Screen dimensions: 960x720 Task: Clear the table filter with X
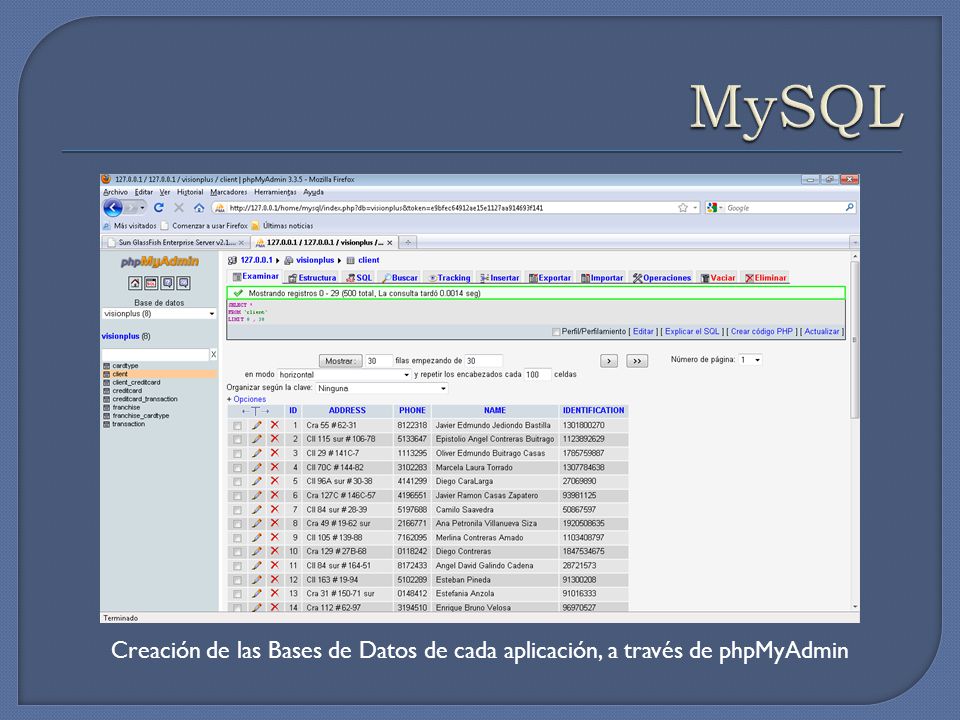[213, 354]
